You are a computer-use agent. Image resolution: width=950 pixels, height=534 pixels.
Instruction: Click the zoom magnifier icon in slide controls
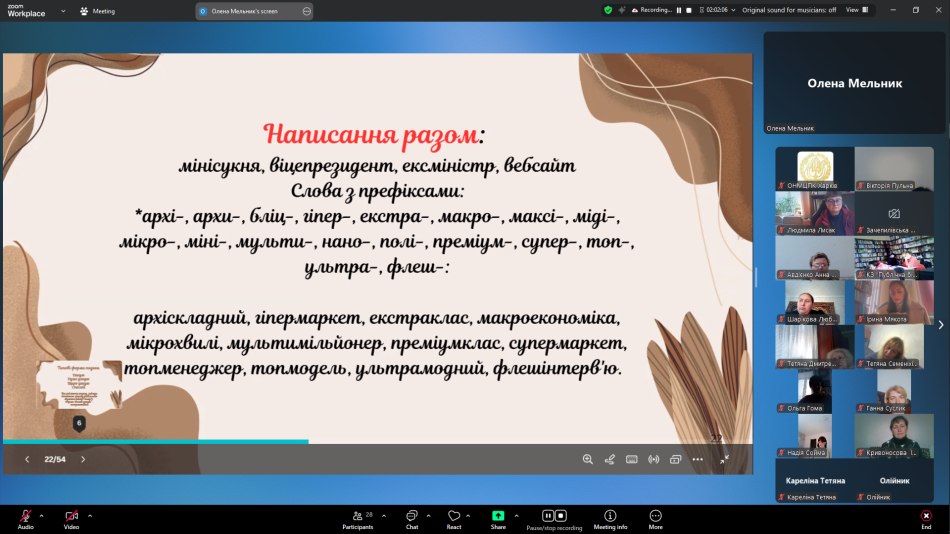coord(588,459)
